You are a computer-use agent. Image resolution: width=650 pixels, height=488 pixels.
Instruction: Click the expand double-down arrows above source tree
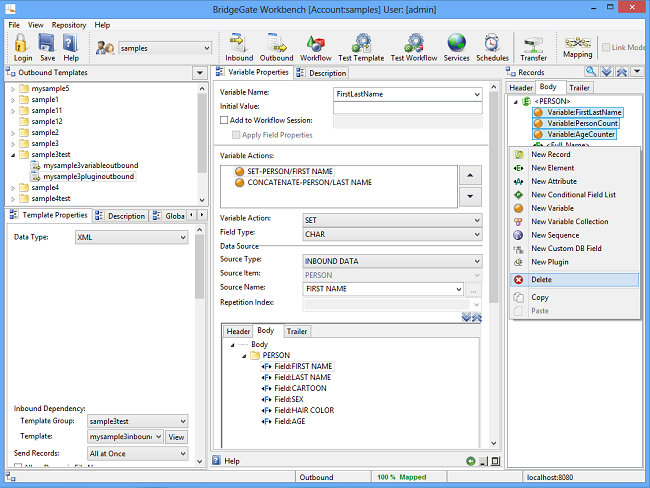[466, 318]
